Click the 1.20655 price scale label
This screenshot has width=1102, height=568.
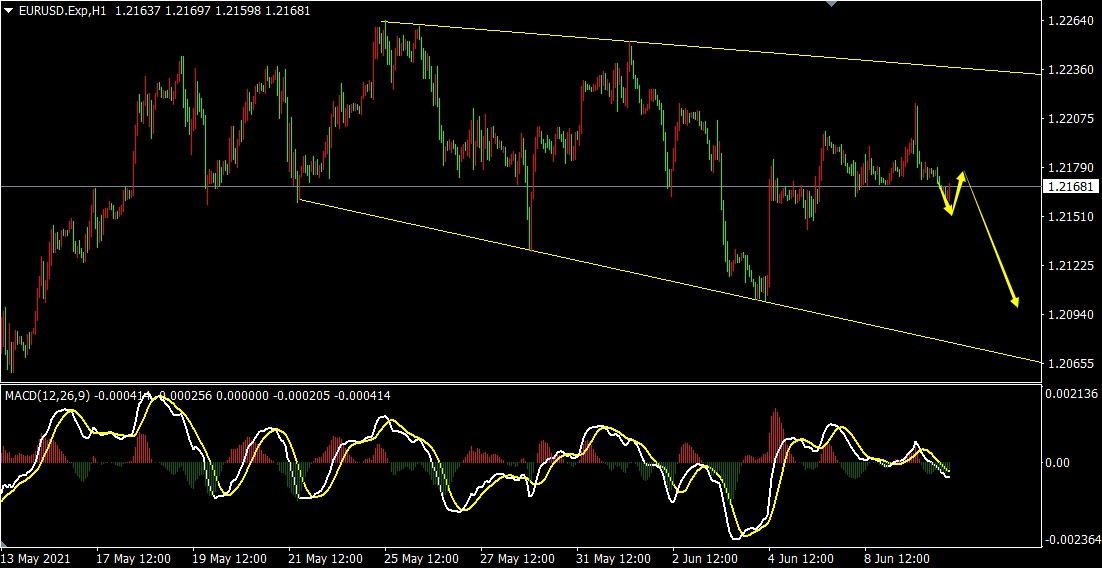coord(1070,363)
